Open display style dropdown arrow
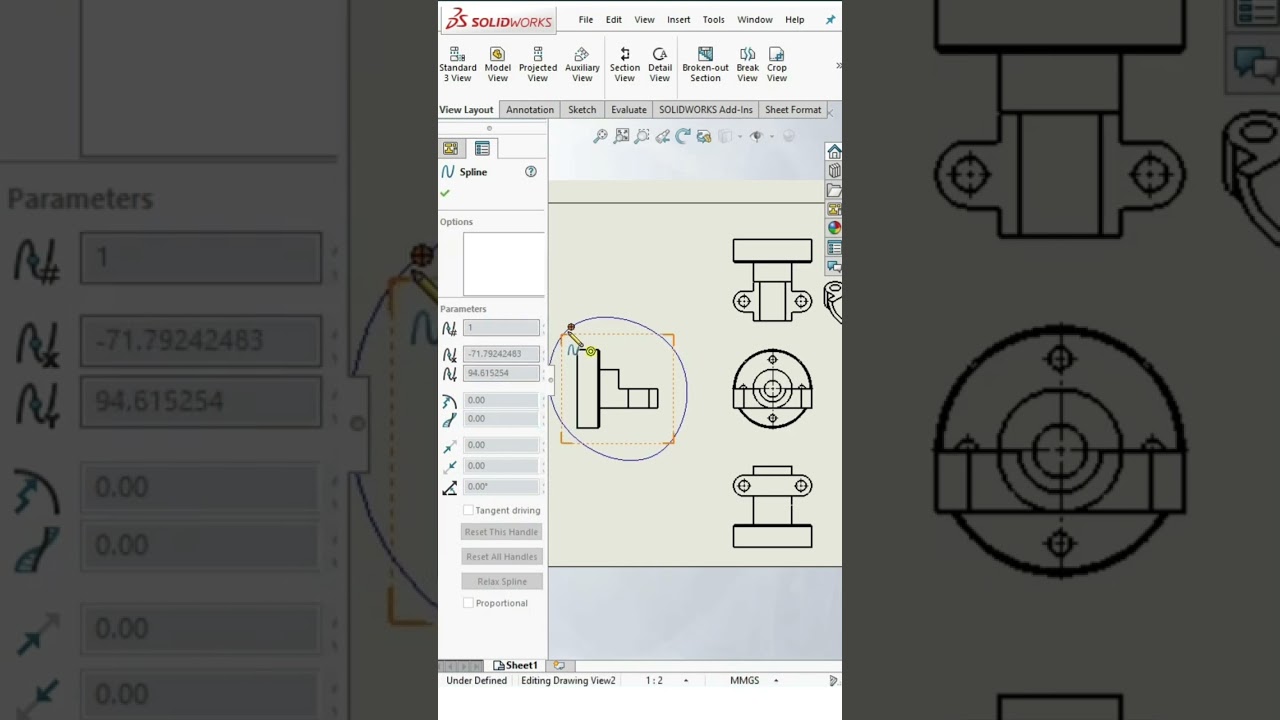 pyautogui.click(x=741, y=137)
